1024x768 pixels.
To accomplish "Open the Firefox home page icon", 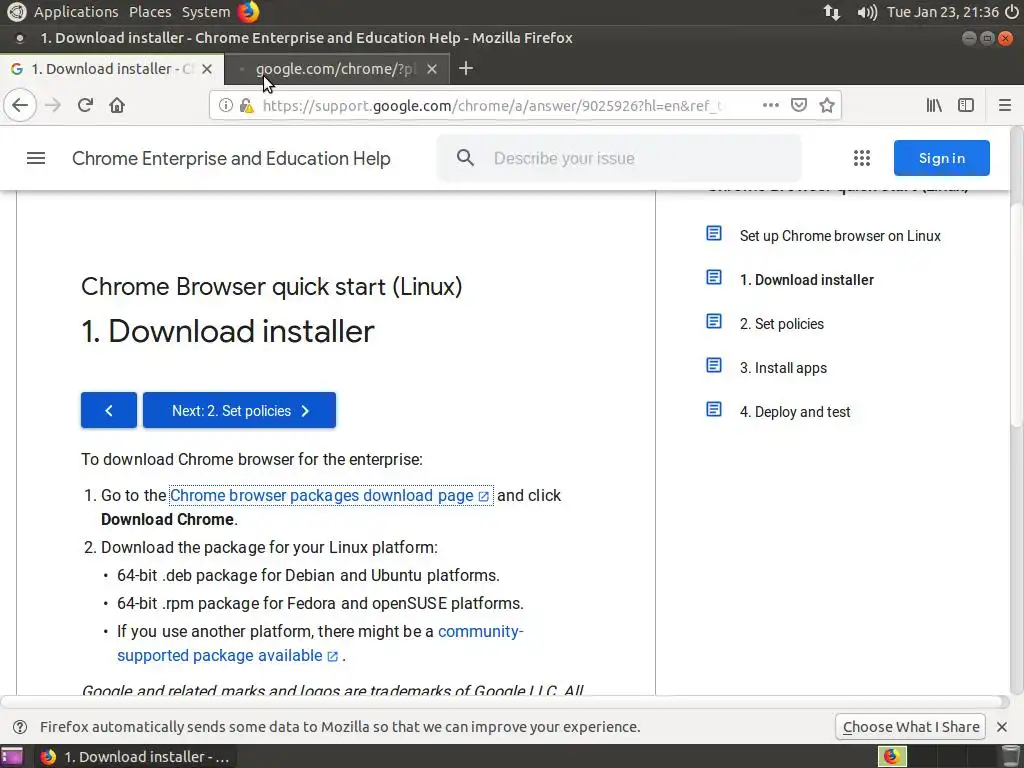I will point(117,105).
